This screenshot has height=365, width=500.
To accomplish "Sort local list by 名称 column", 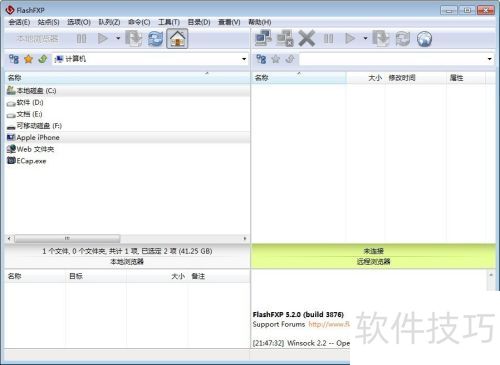I will [127, 78].
